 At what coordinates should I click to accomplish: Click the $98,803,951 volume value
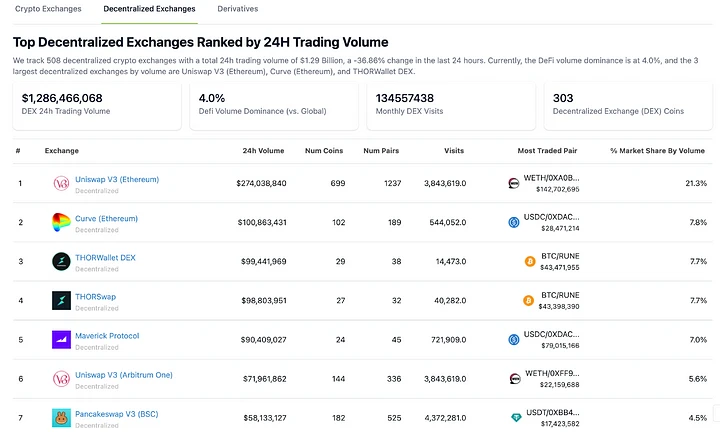[264, 300]
